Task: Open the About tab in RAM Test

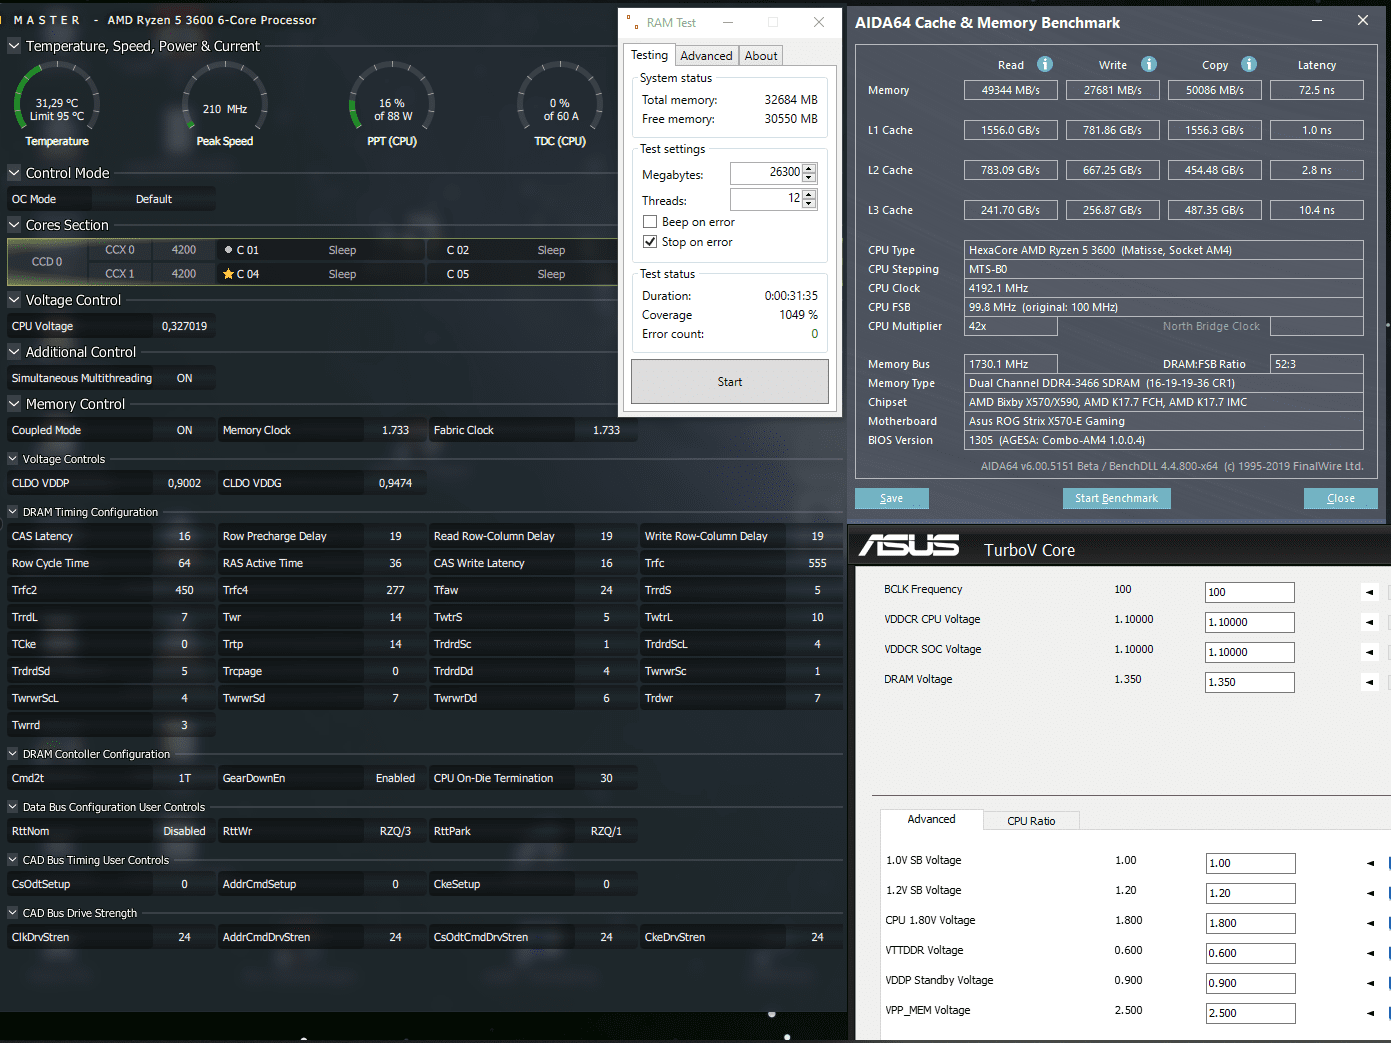Action: 761,56
